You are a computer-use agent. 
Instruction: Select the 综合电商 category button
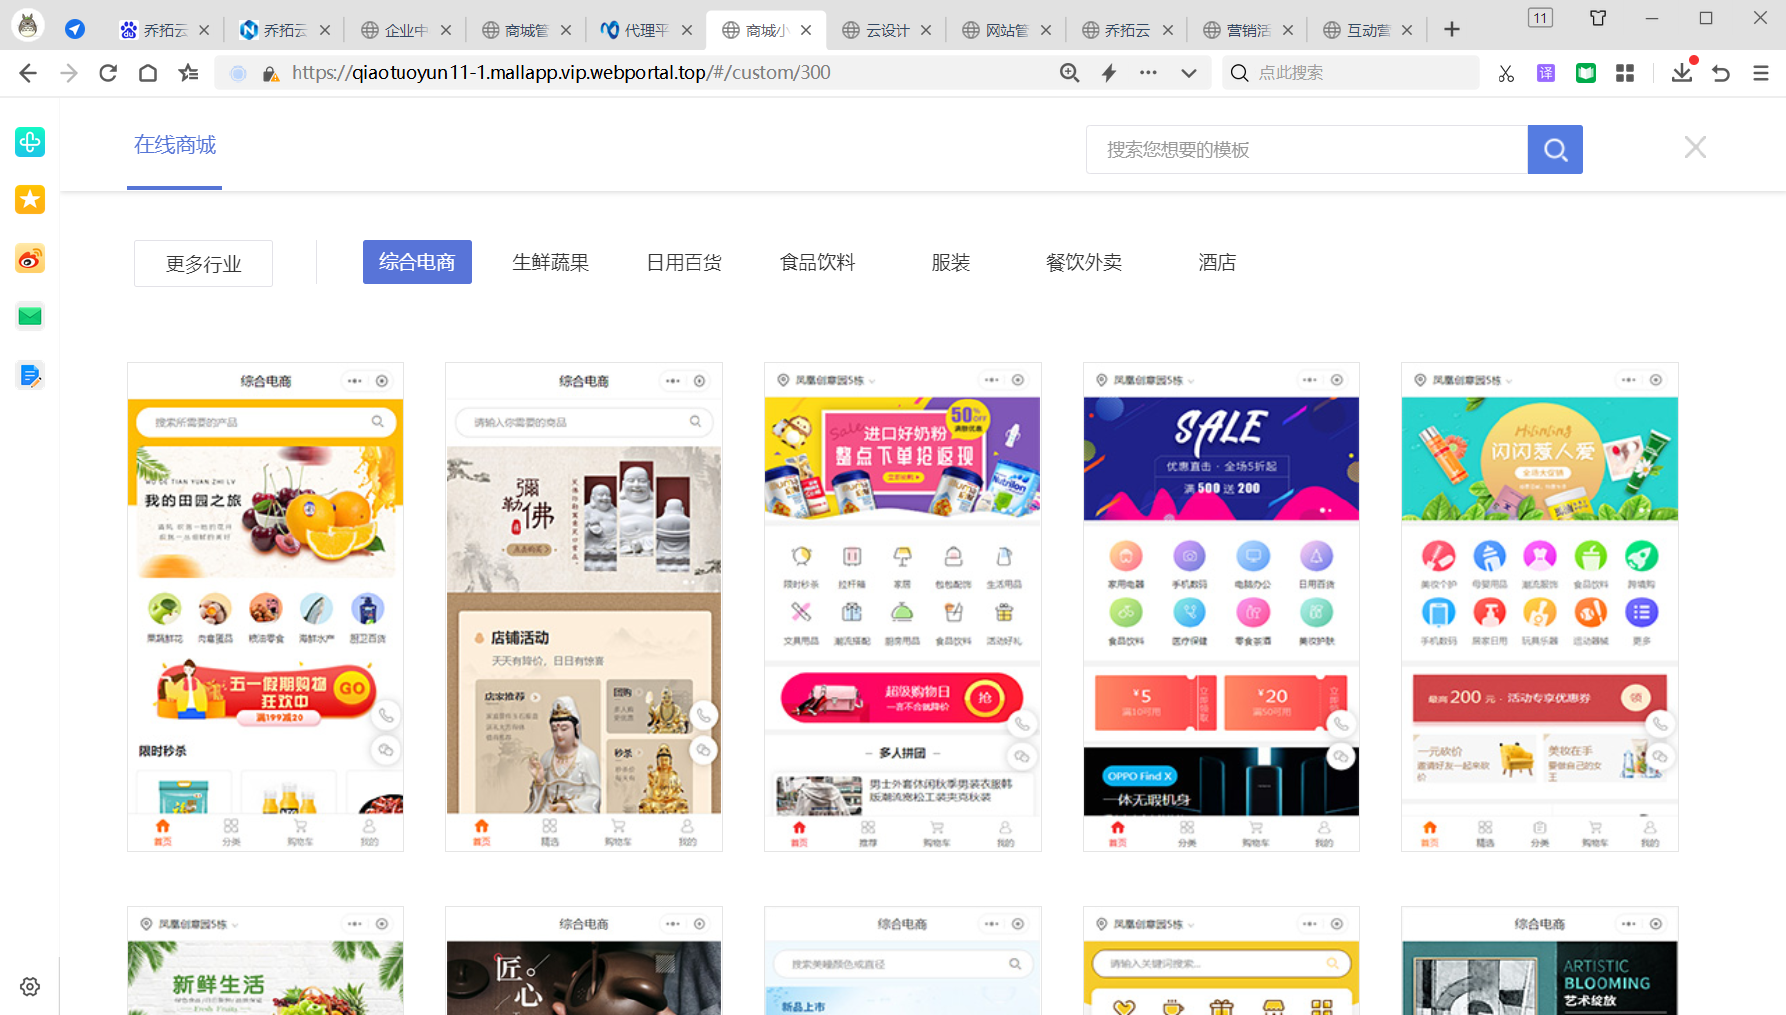click(x=417, y=262)
